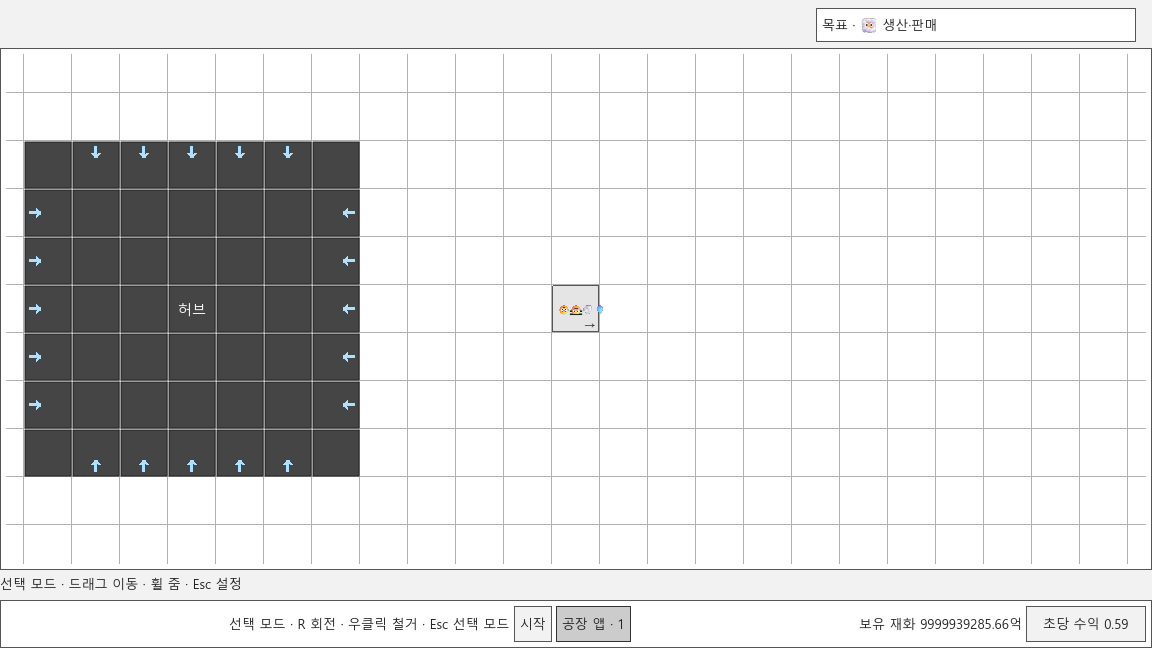Screen dimensions: 1152x648
Task: Click the middle down arrow on the hub's top edge
Action: pyautogui.click(x=192, y=153)
